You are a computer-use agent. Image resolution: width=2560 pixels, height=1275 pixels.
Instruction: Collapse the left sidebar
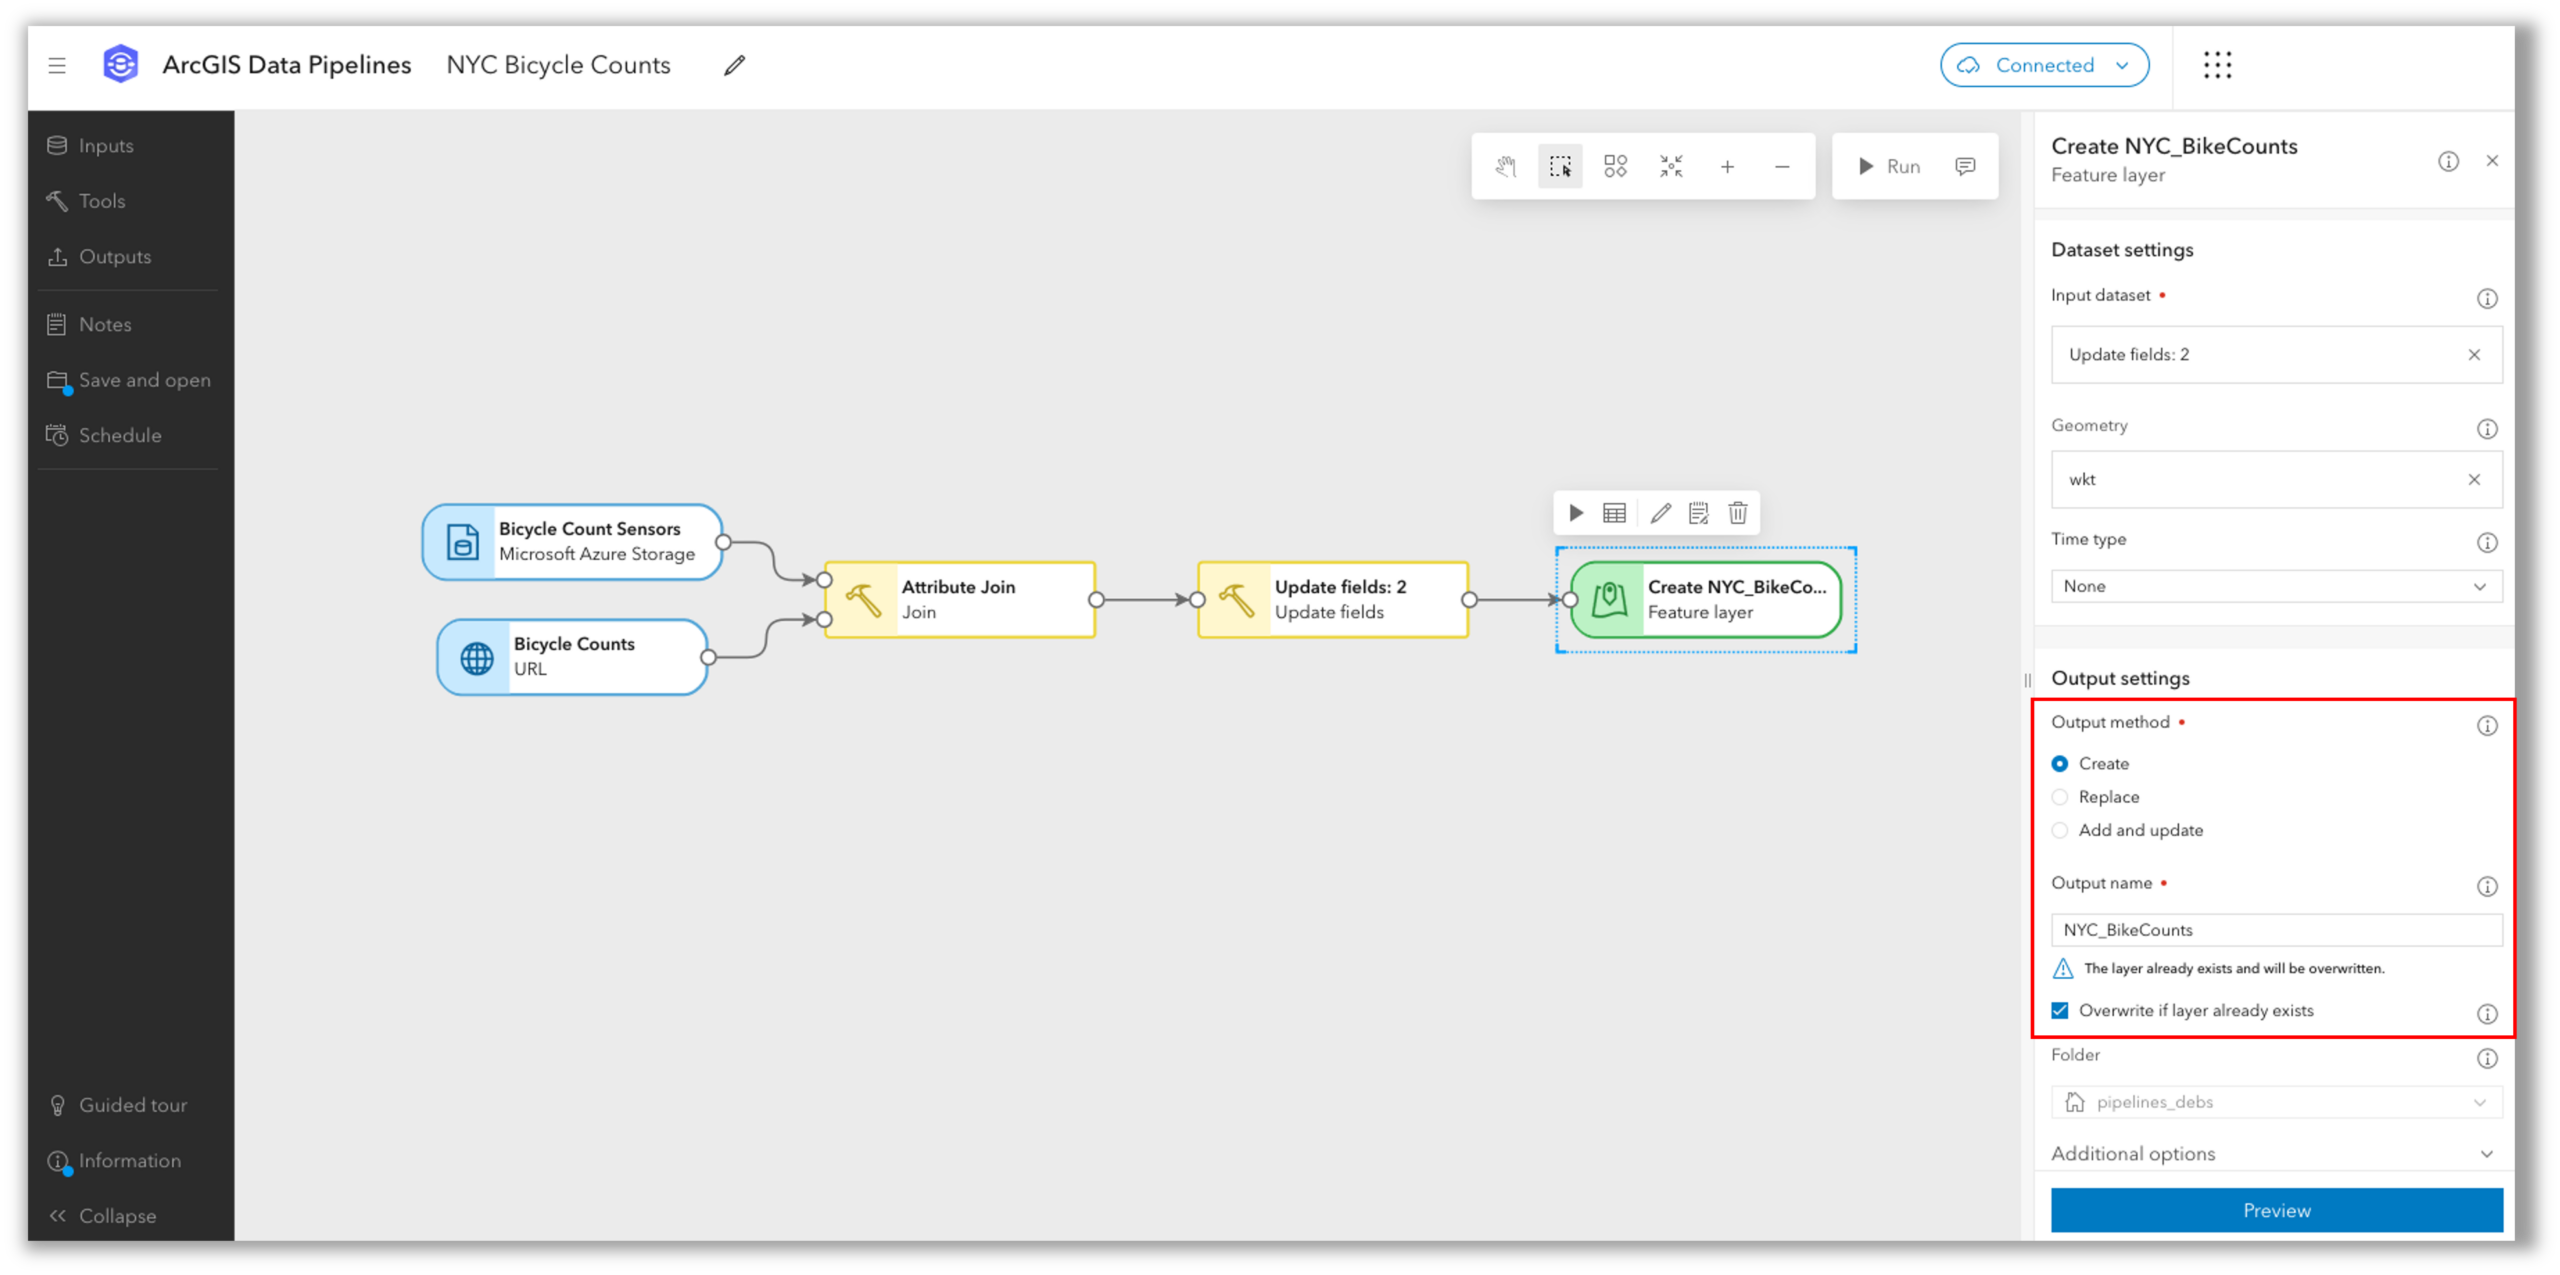(103, 1216)
